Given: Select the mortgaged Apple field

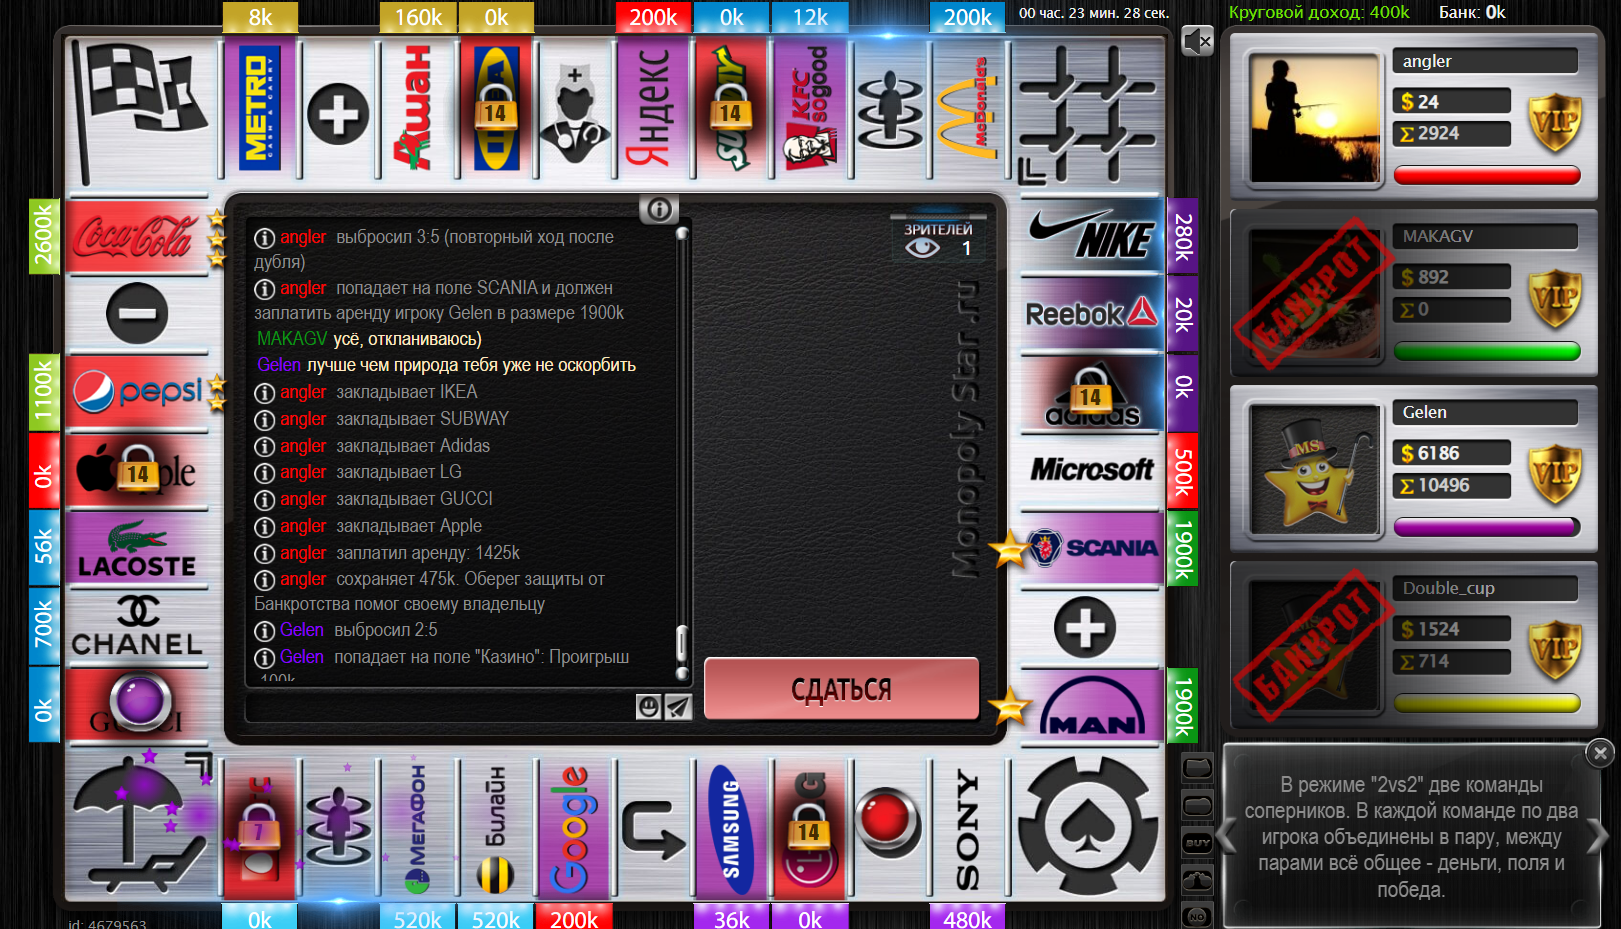Looking at the screenshot, I should pyautogui.click(x=137, y=470).
